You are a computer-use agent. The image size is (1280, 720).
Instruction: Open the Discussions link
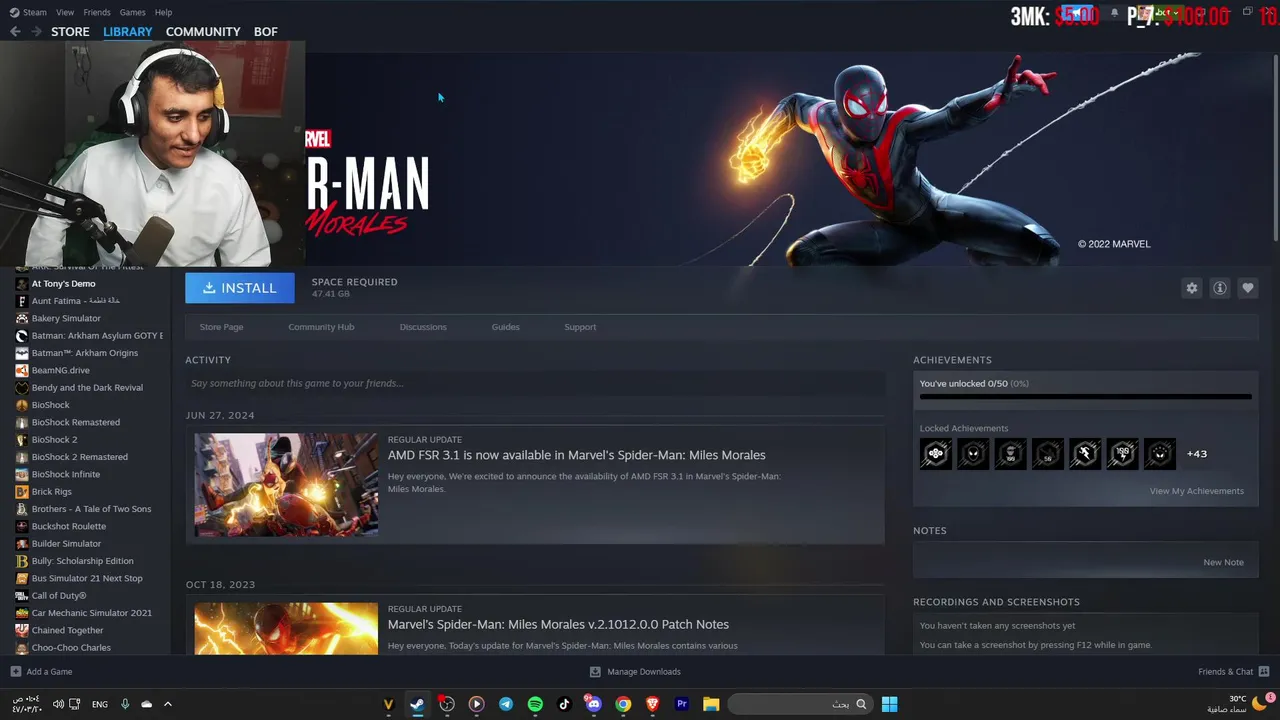tap(423, 327)
